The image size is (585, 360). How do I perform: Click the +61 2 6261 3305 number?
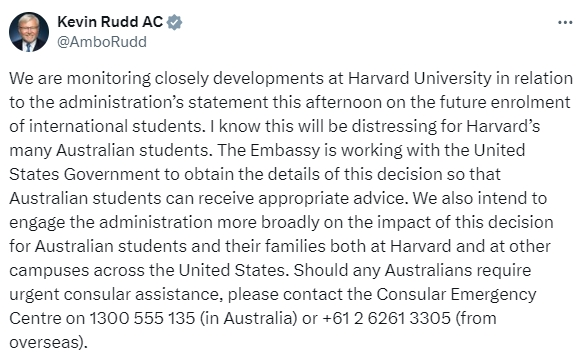386,318
